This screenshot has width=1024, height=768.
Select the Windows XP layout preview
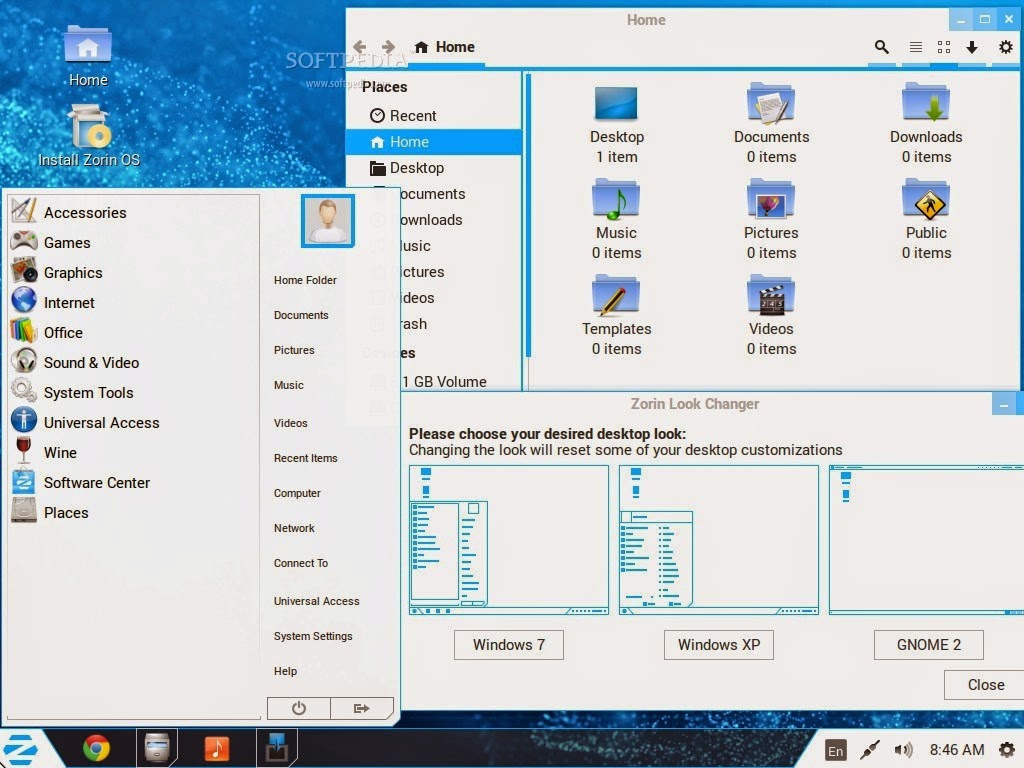point(719,539)
